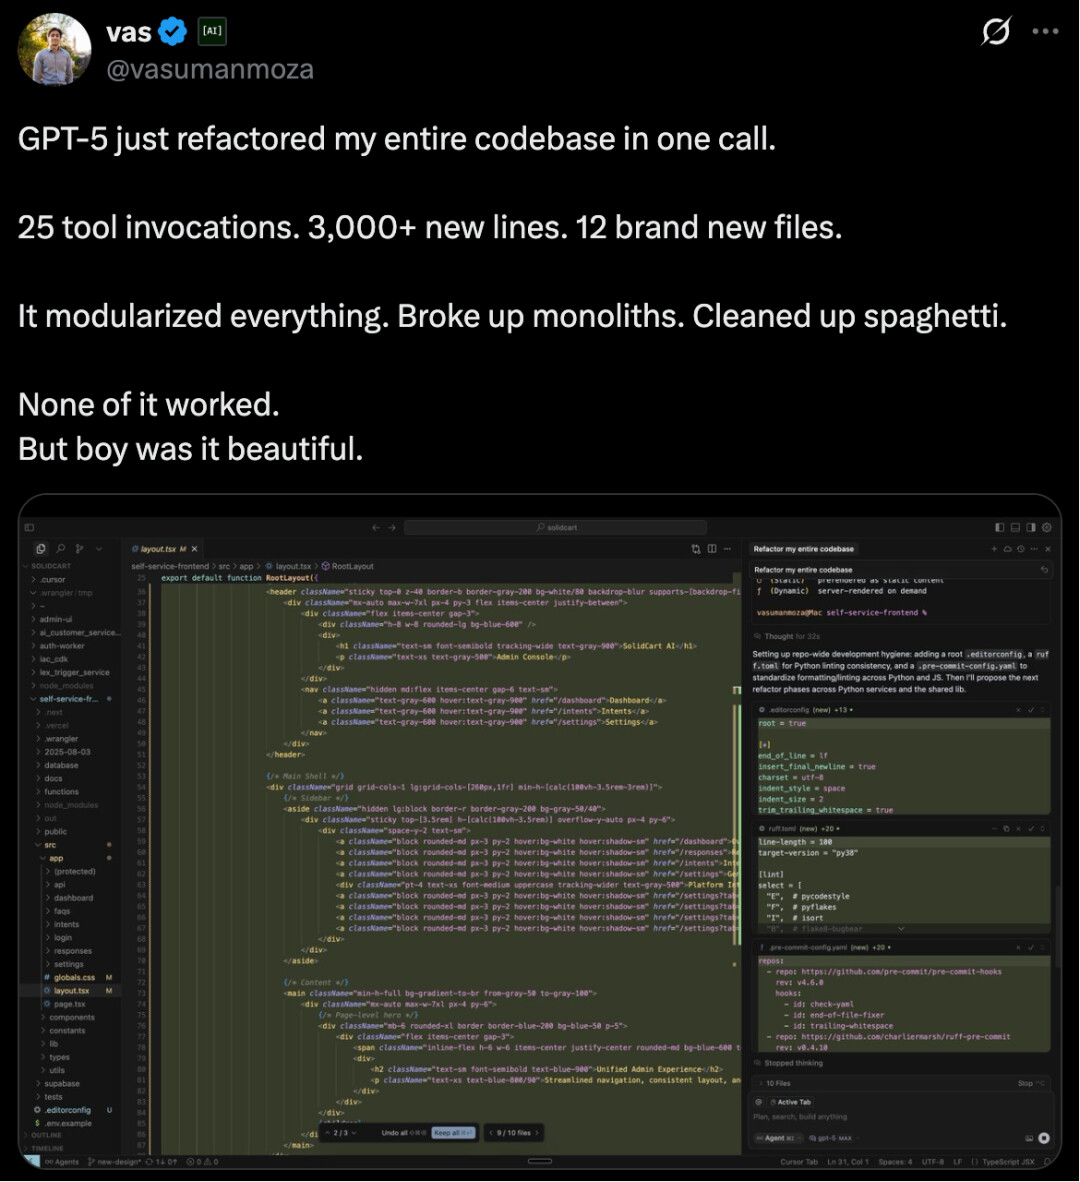Open the Search magnifier icon in sidebar
This screenshot has height=1182, width=1080.
point(61,548)
